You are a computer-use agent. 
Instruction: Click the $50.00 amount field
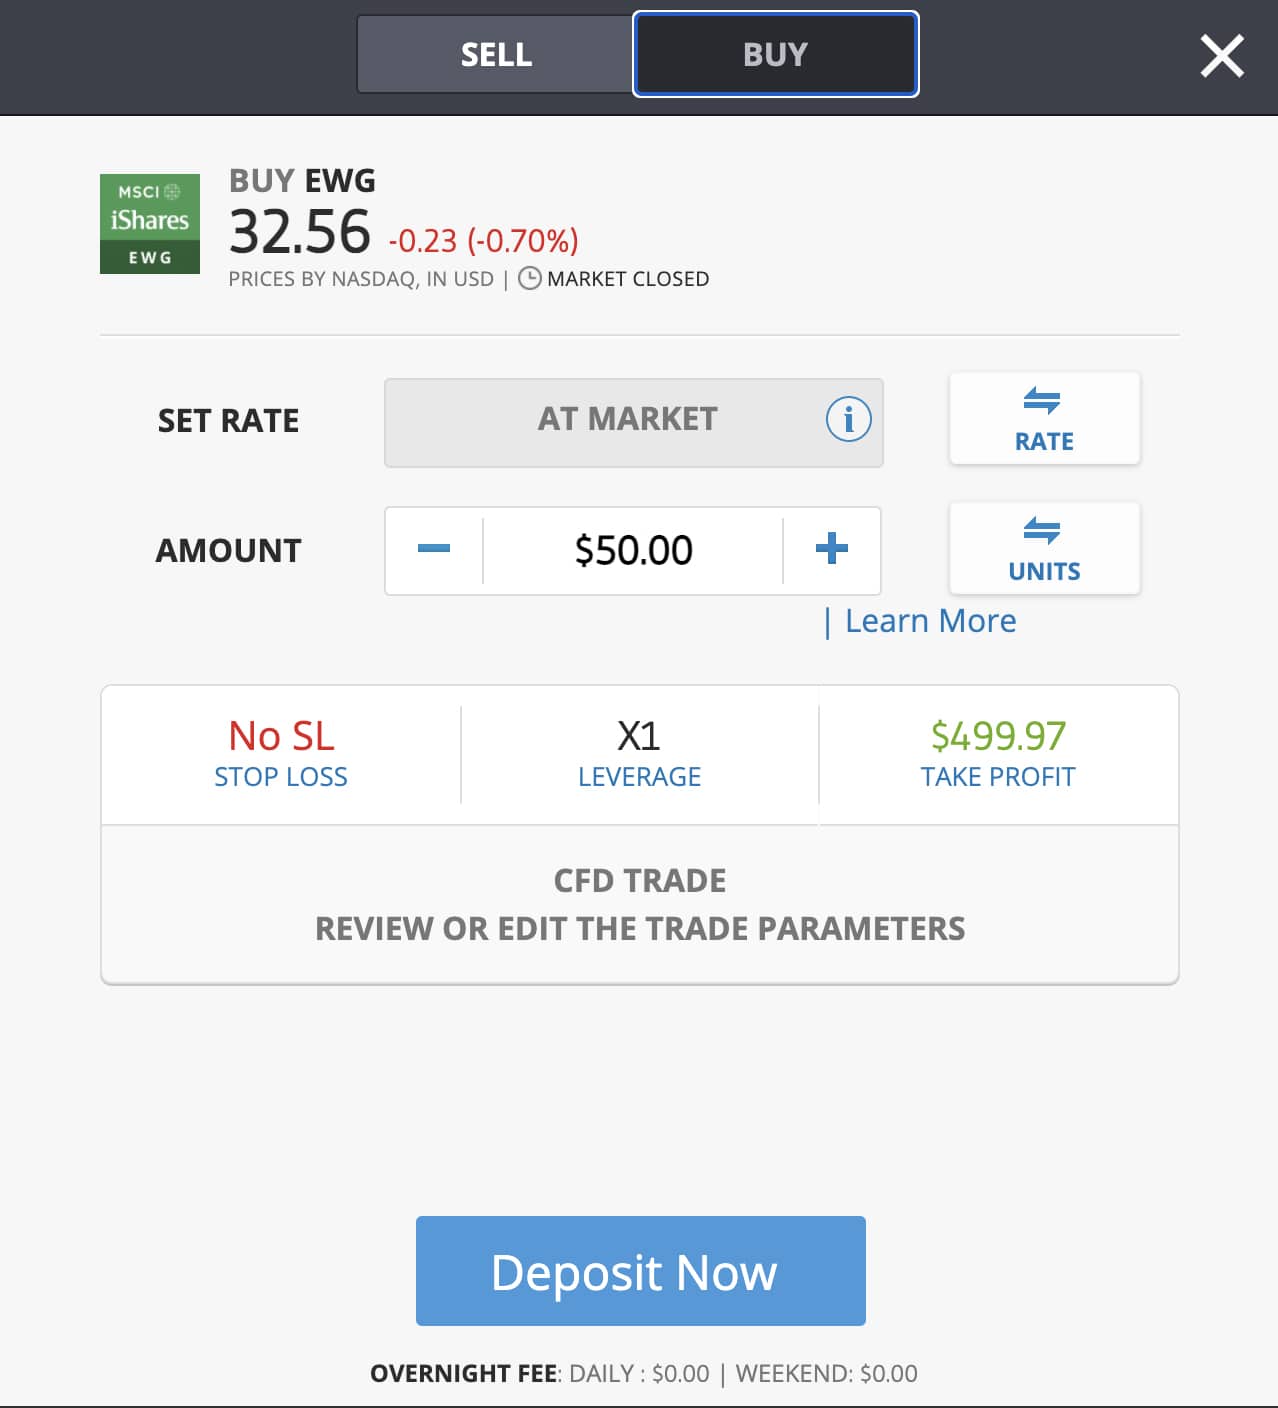(633, 550)
